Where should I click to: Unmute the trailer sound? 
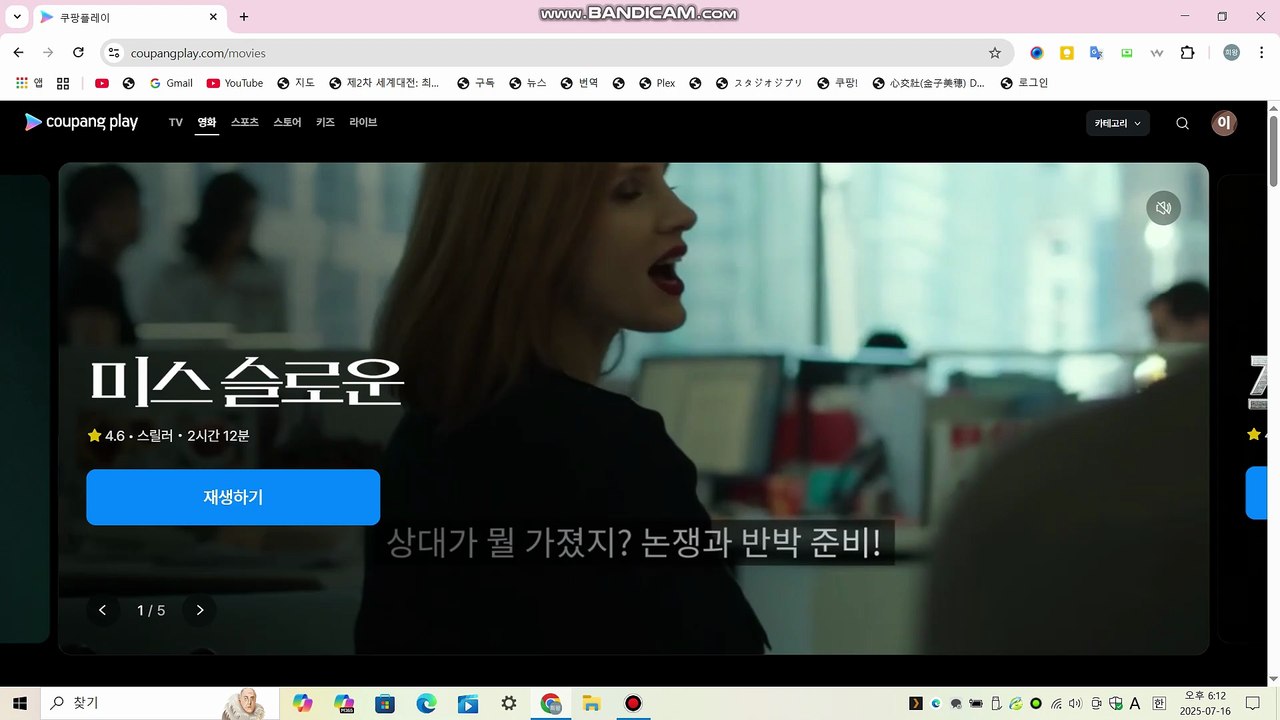tap(1163, 208)
